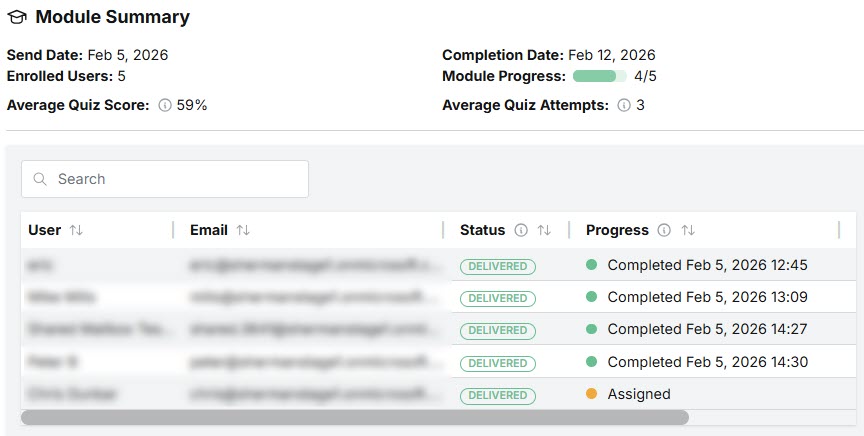The width and height of the screenshot is (864, 436).
Task: Click the magnifier icon in the search box
Action: (41, 179)
